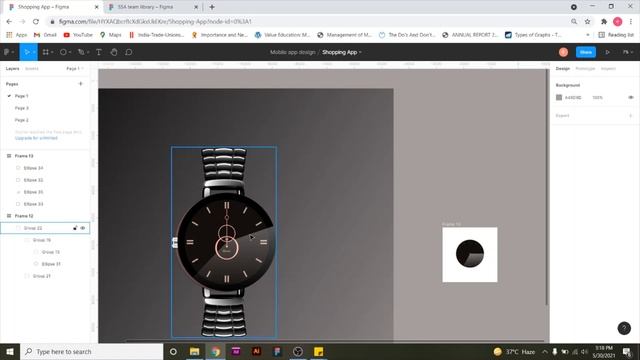This screenshot has width=640, height=360.
Task: Open the region tools dropdown arrow
Action: click(x=52, y=52)
